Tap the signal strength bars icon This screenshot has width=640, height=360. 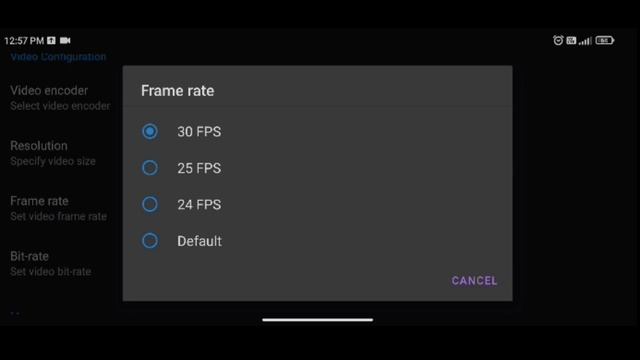pos(585,40)
